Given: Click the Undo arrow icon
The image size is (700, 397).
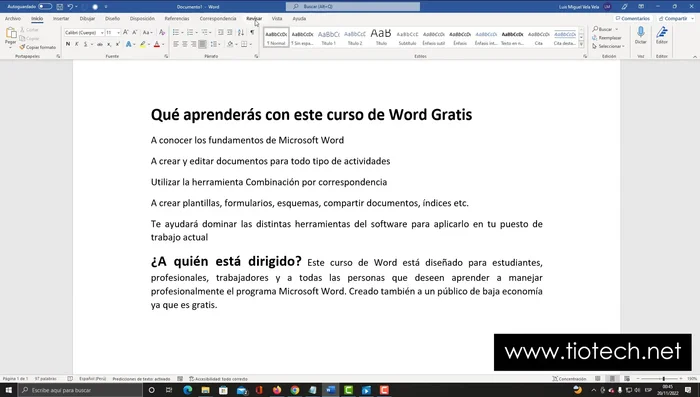Looking at the screenshot, I should [x=70, y=7].
